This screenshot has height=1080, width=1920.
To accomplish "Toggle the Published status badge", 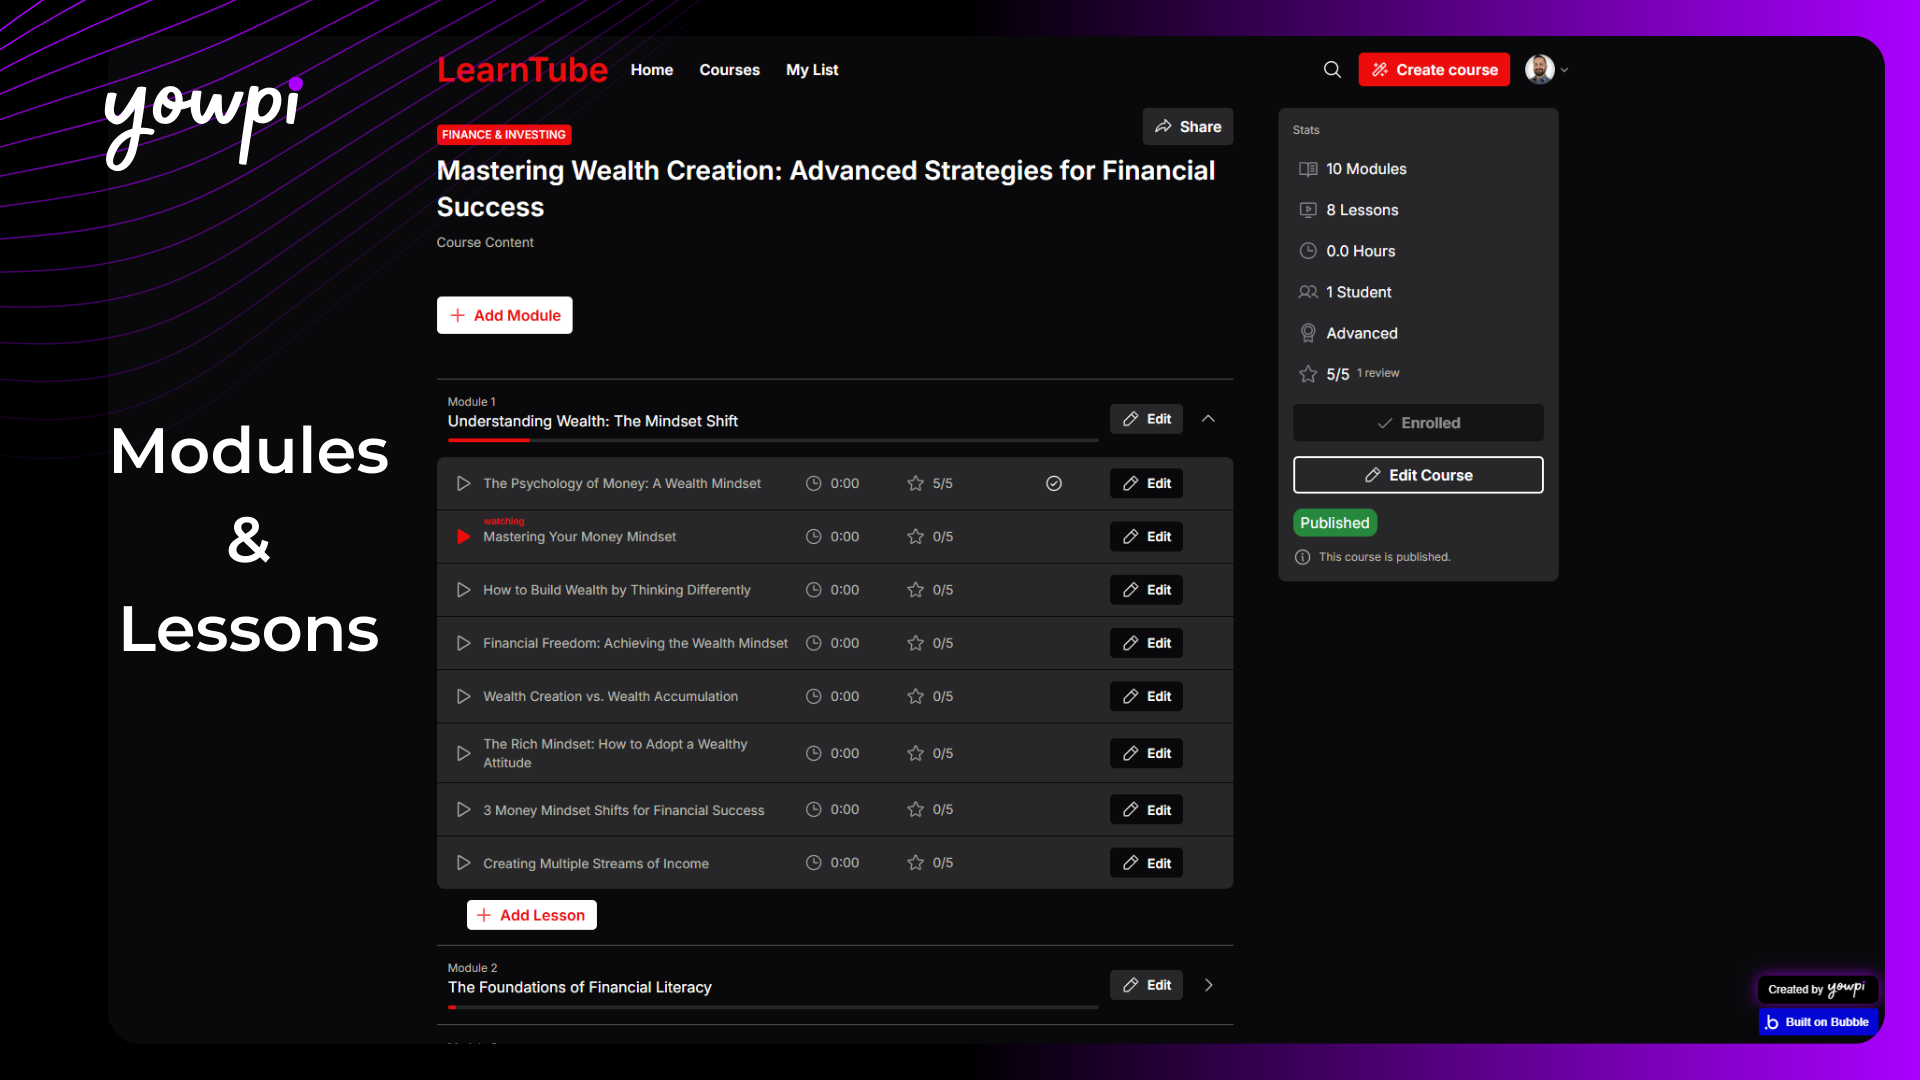I will pos(1334,523).
